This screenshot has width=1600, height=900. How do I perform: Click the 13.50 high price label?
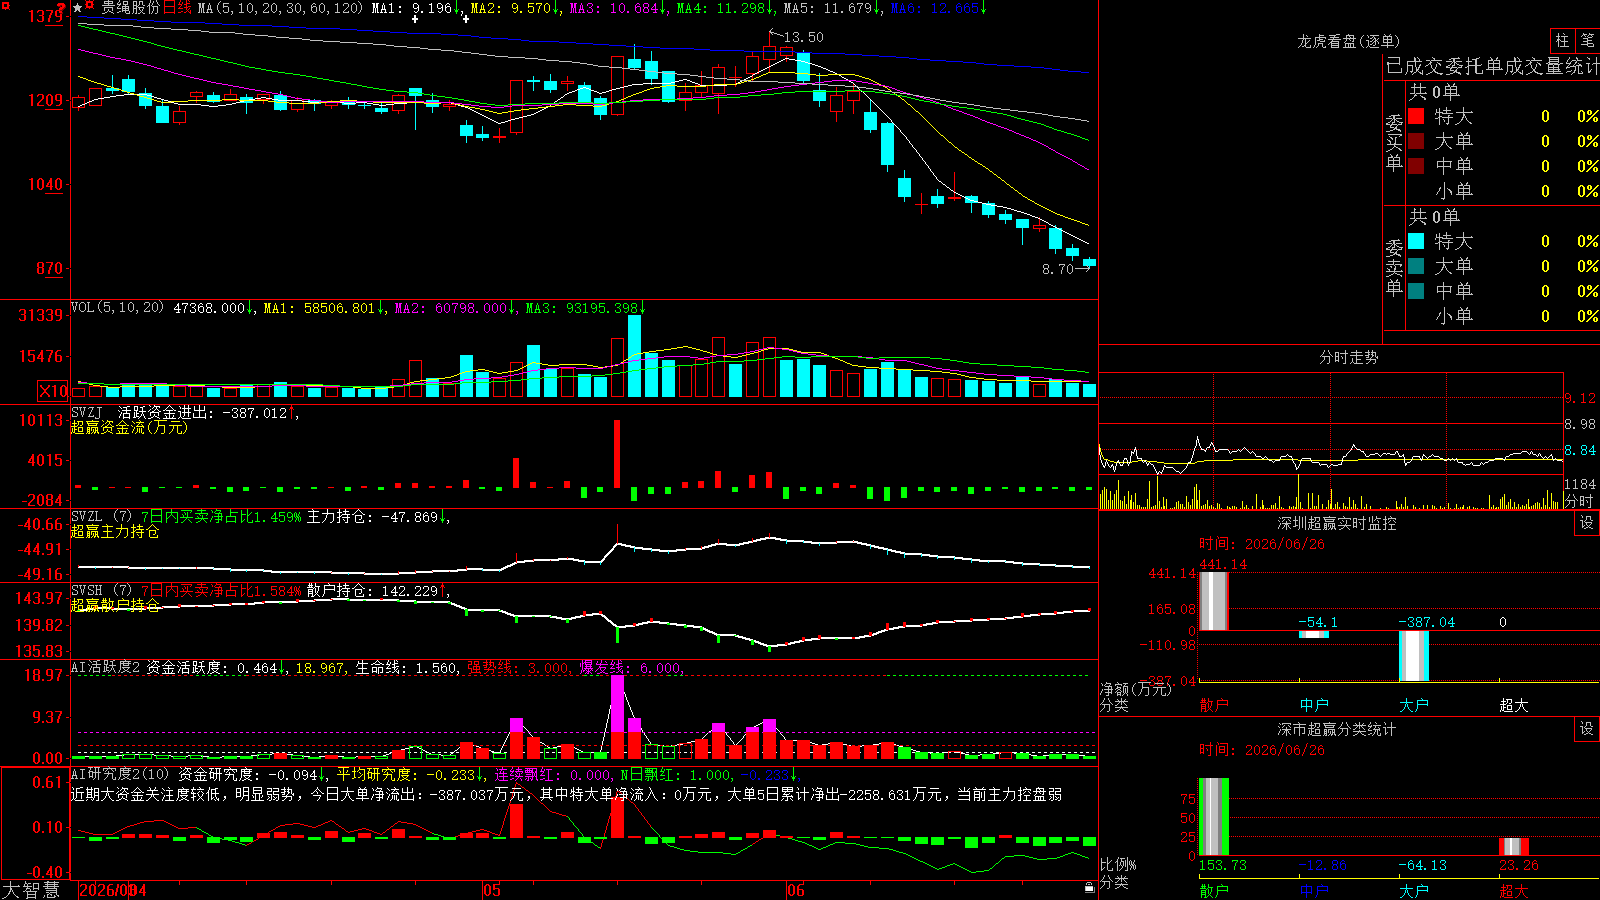(x=804, y=37)
